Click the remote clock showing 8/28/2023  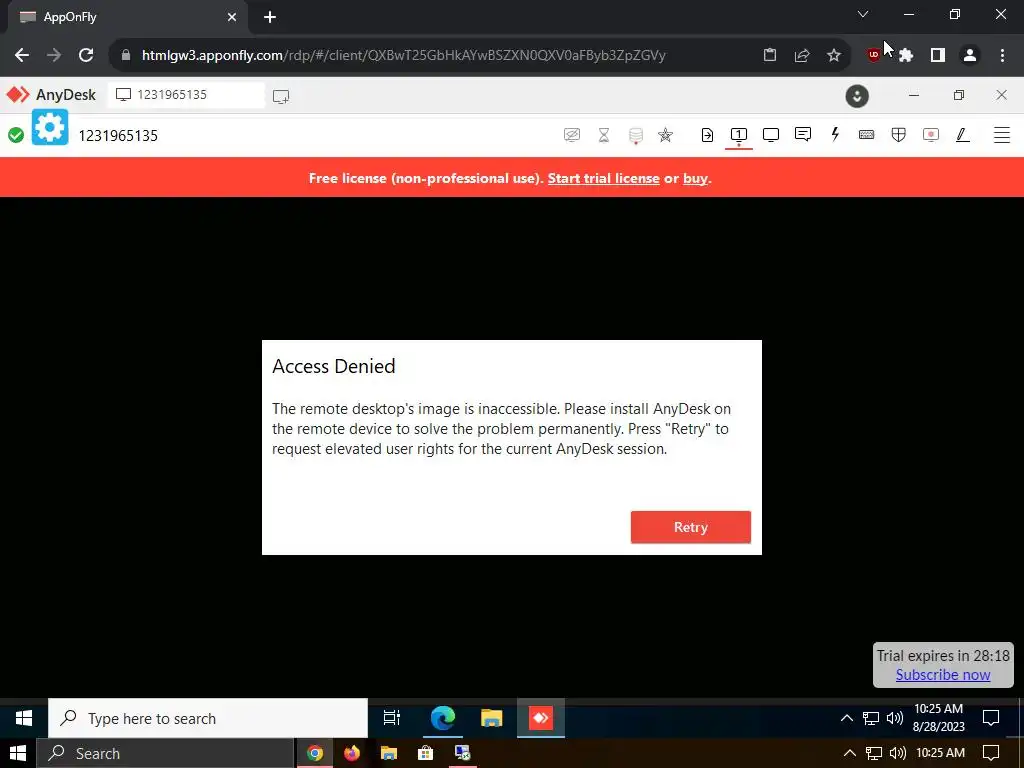(938, 718)
